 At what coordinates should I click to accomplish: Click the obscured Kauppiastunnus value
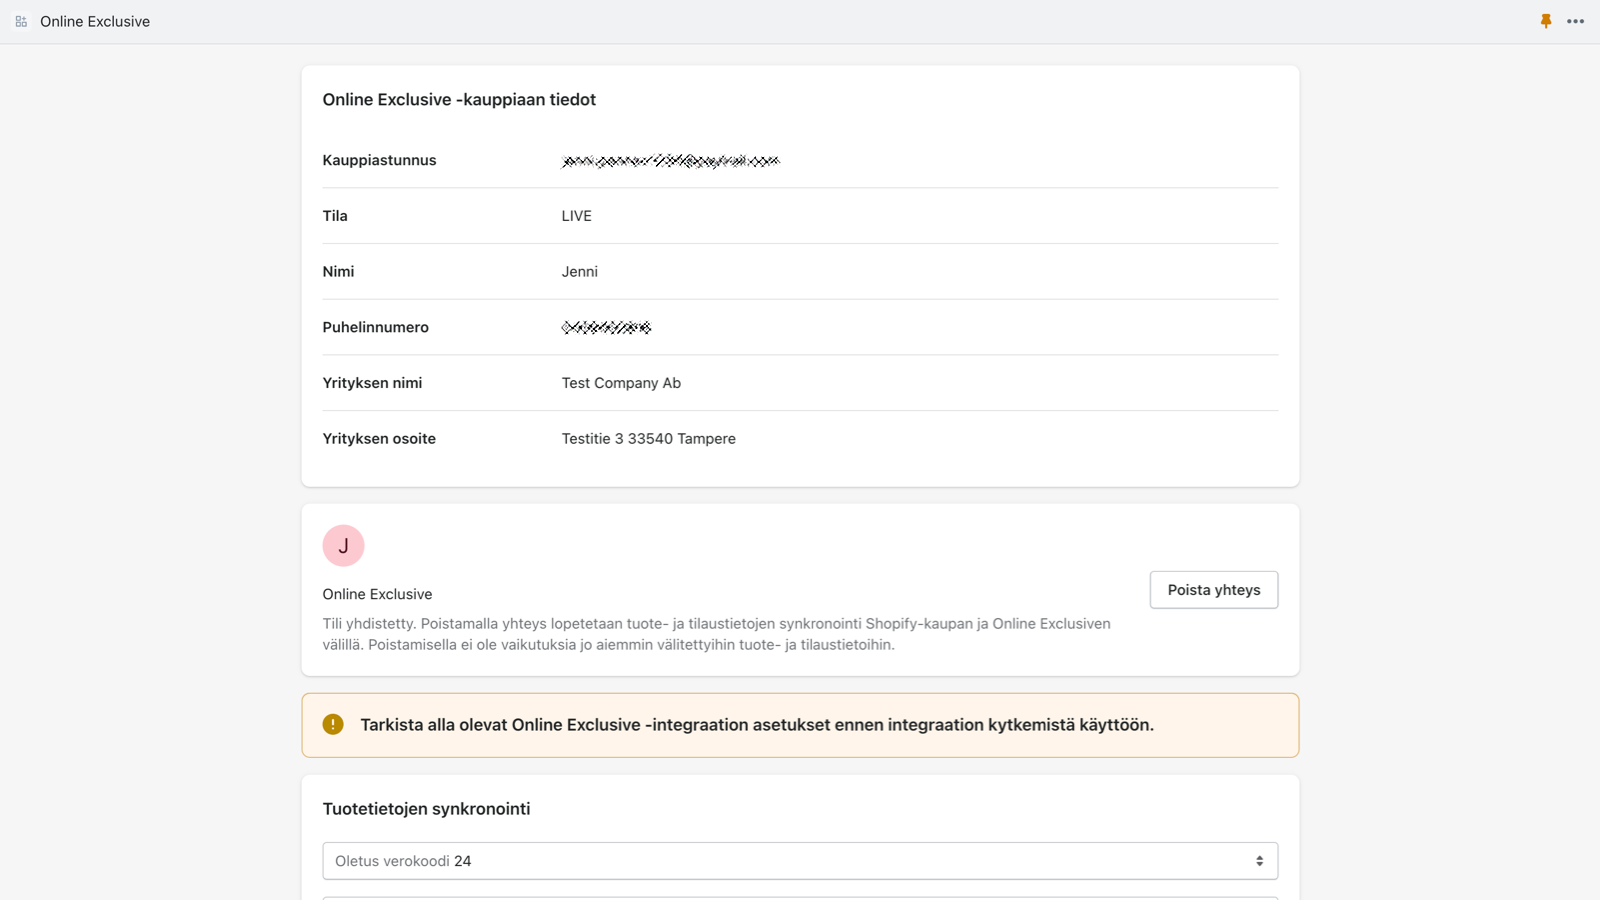(x=670, y=160)
